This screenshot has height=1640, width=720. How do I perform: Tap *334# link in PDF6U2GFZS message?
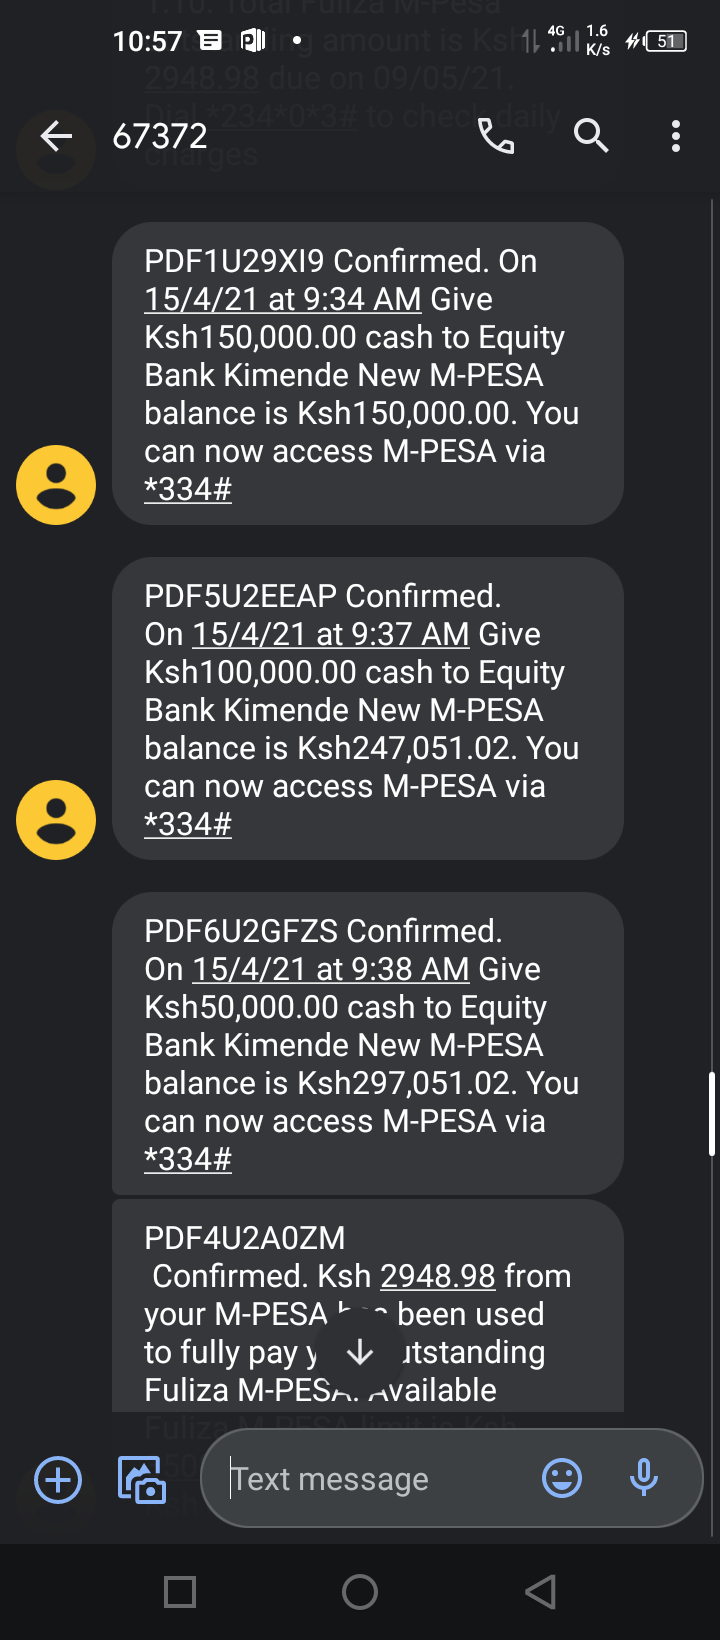pyautogui.click(x=188, y=1159)
